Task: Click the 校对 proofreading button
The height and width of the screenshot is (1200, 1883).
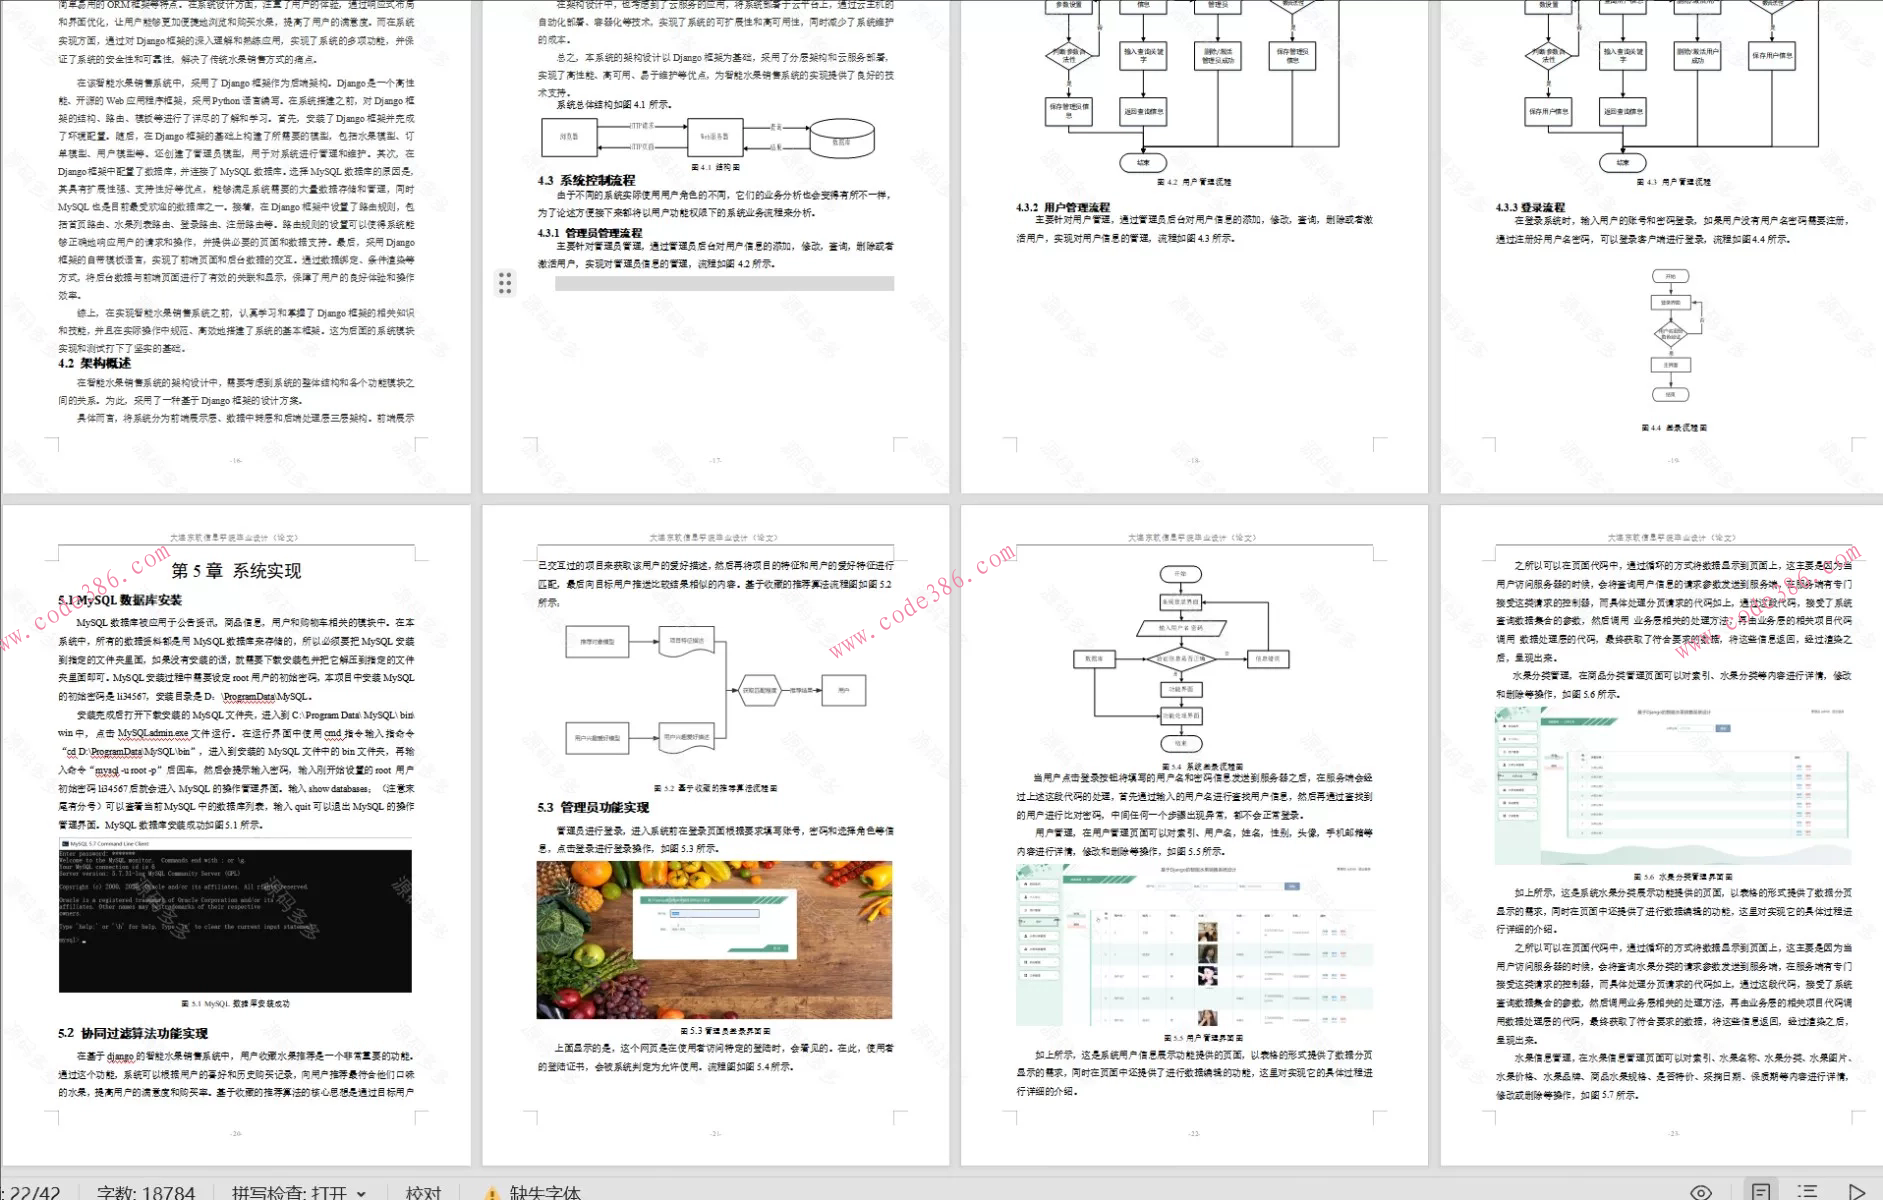Action: click(423, 1192)
